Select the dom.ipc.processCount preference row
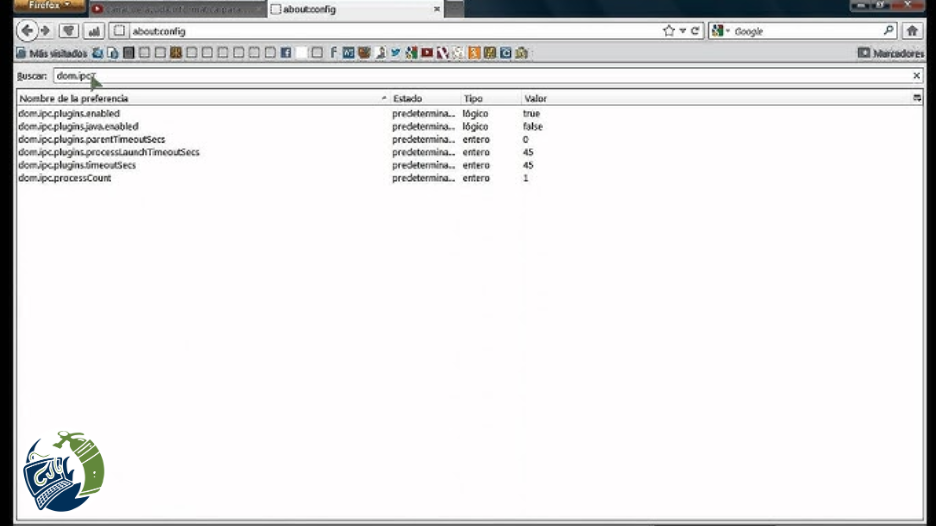 click(469, 178)
